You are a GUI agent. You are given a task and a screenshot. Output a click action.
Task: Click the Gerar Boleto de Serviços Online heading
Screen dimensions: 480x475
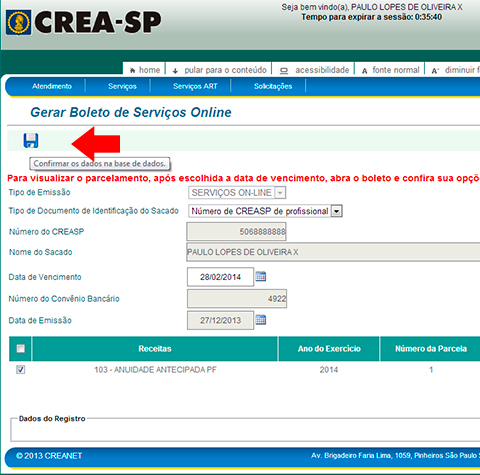131,112
